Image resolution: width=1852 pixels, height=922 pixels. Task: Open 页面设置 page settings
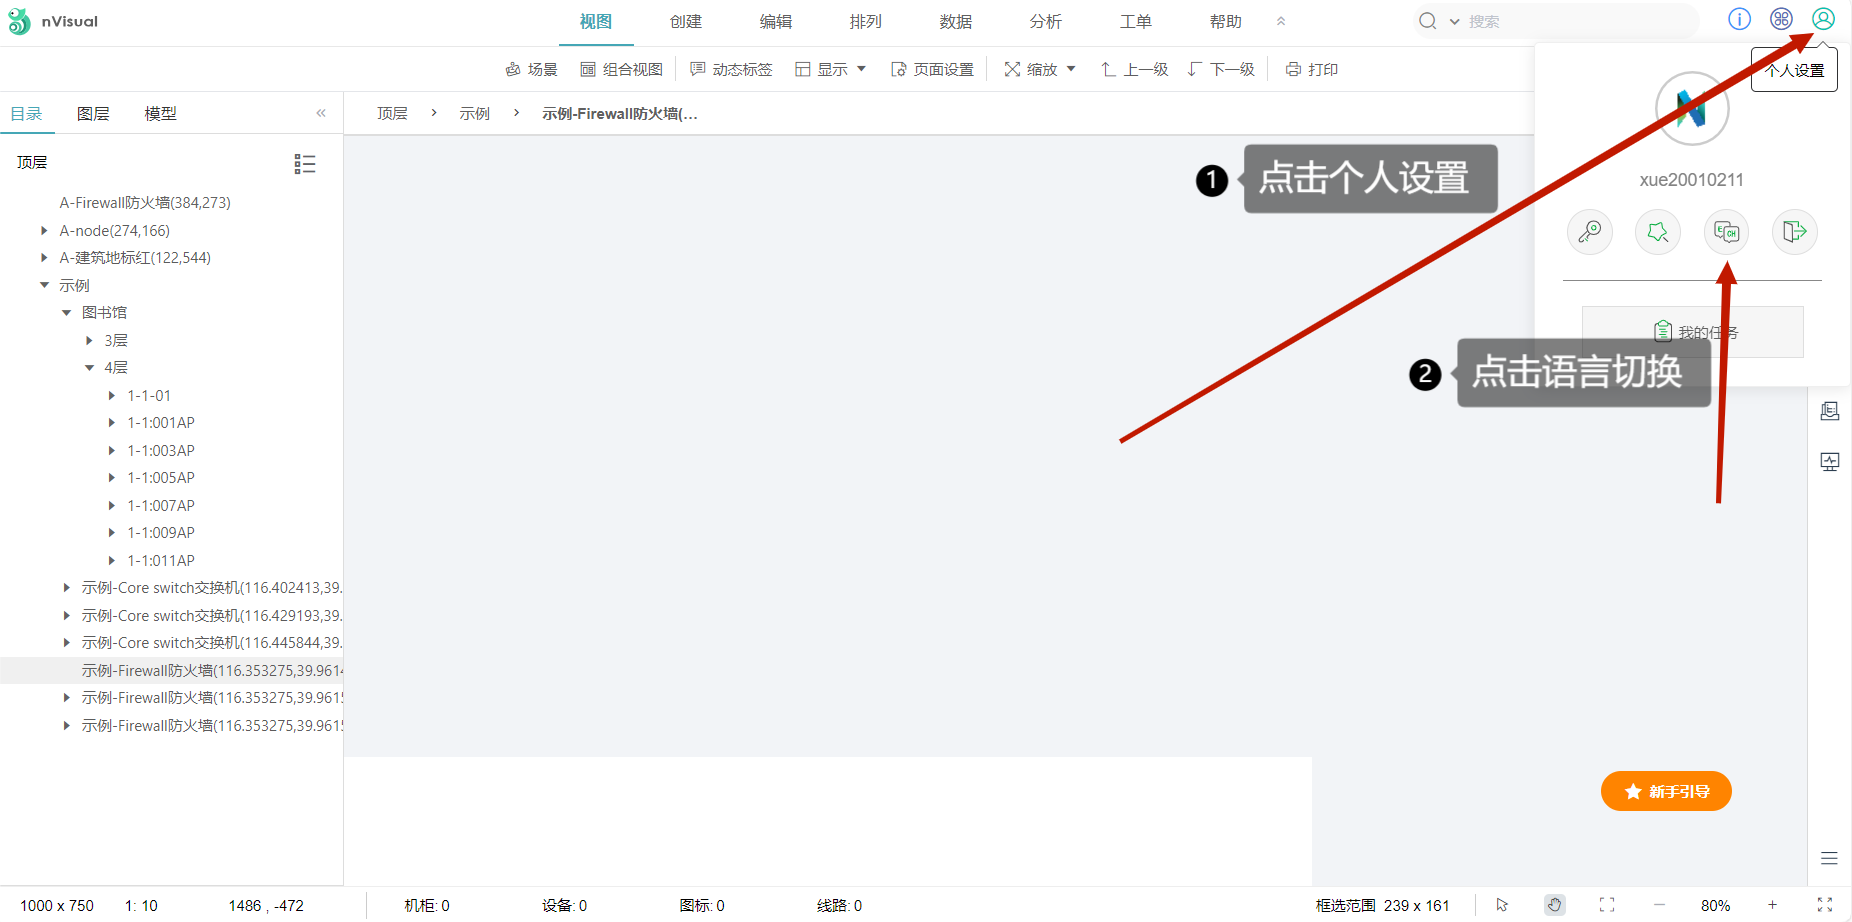[933, 69]
